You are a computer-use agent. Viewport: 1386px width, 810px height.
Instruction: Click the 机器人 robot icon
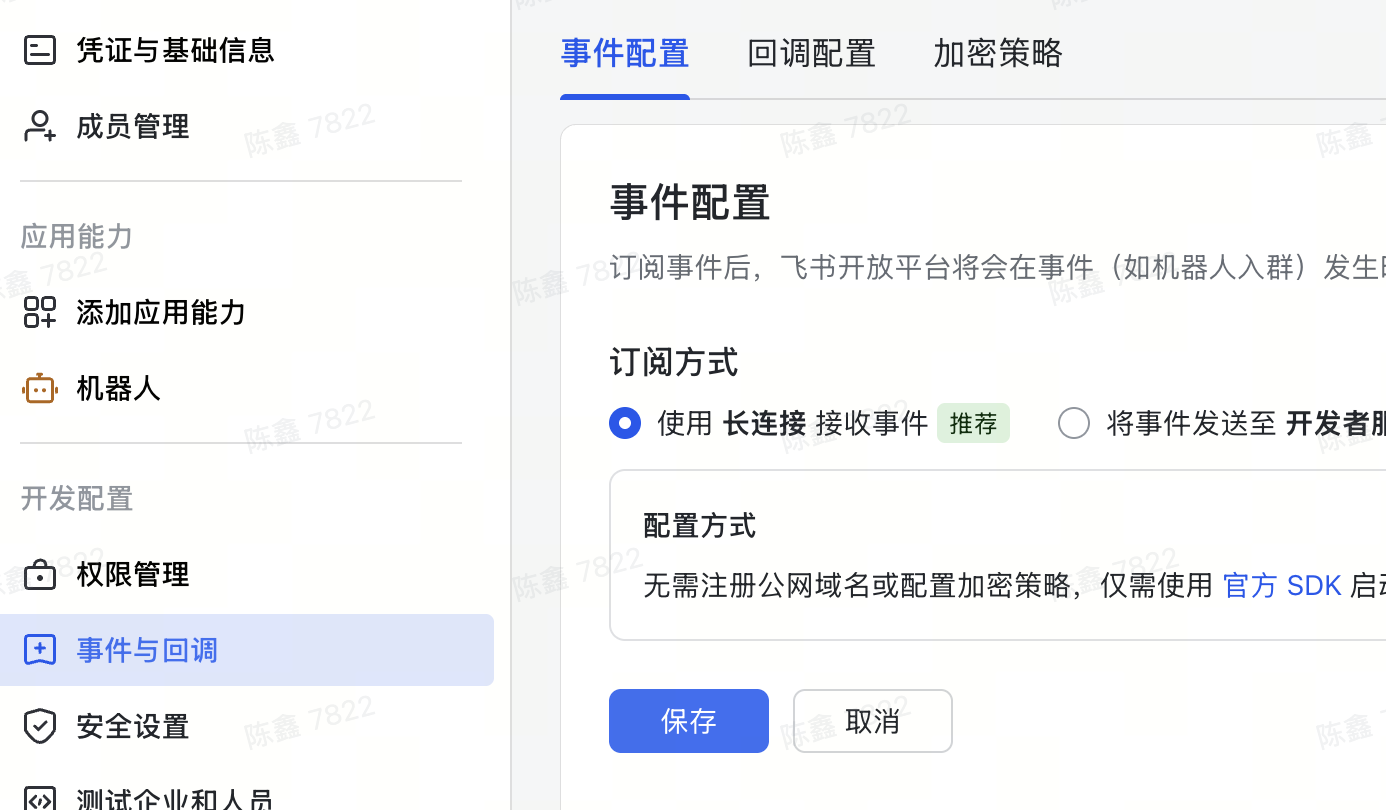[x=40, y=388]
